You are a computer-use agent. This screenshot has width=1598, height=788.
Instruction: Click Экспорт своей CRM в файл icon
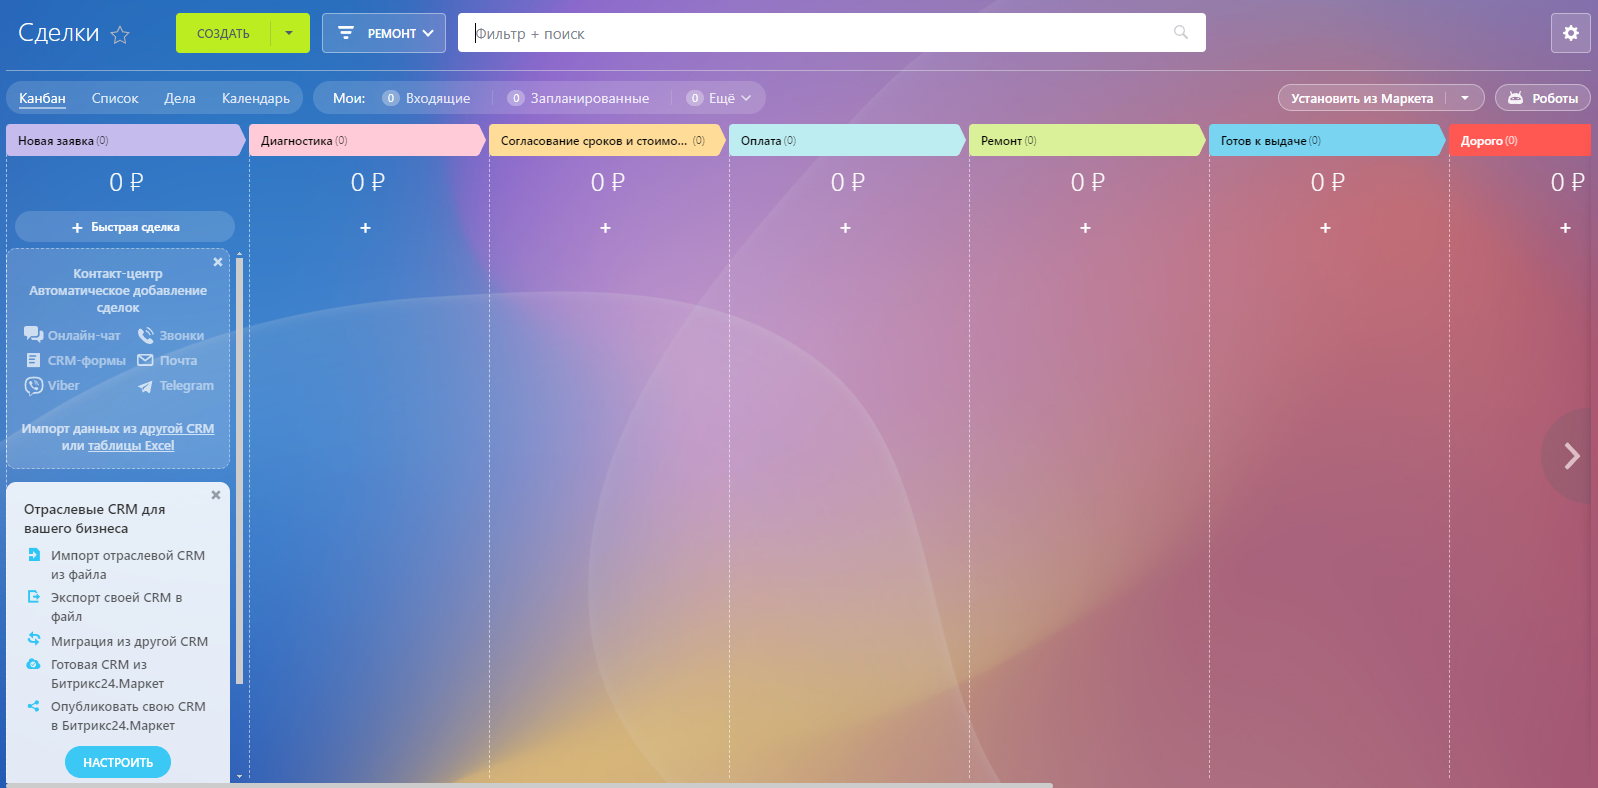pyautogui.click(x=34, y=597)
